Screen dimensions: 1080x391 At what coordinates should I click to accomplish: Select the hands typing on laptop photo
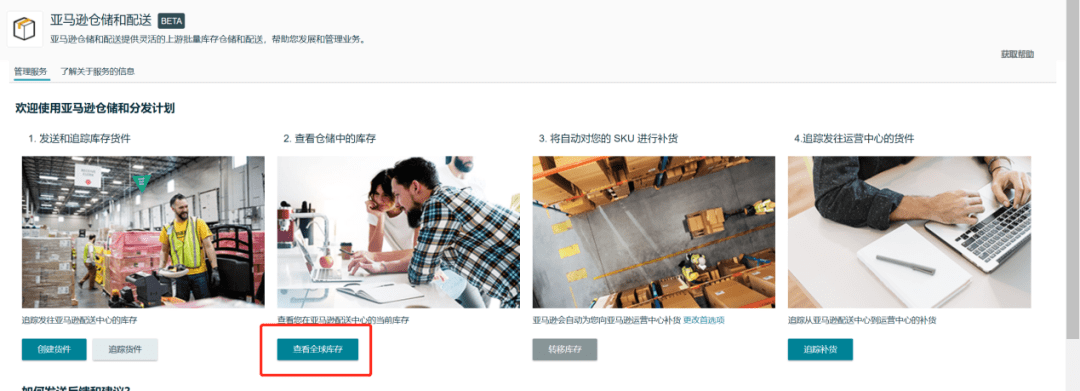click(909, 232)
